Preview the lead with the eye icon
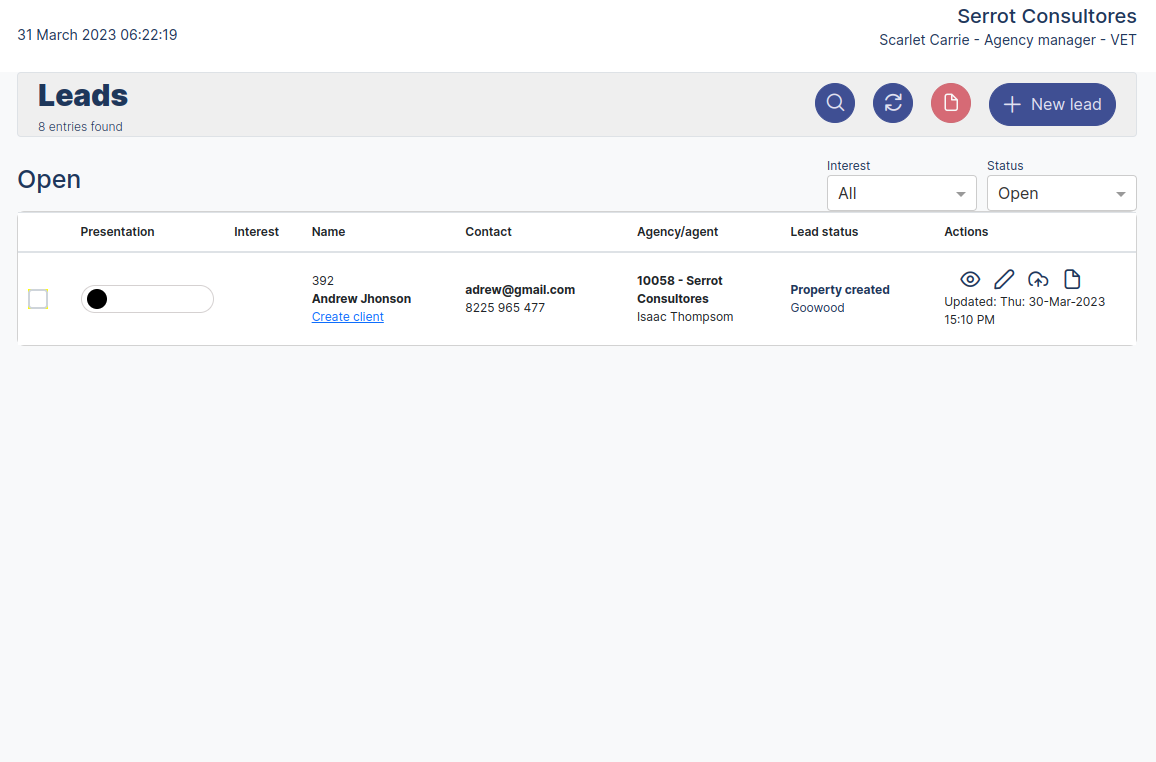The height and width of the screenshot is (762, 1156). point(970,279)
